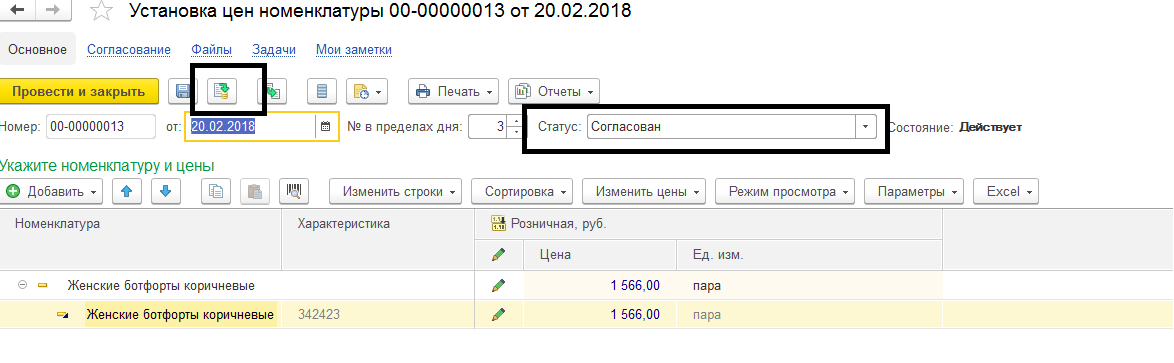Viewport: 1174px width, 363px height.
Task: Move row up with blue arrow
Action: (x=127, y=192)
